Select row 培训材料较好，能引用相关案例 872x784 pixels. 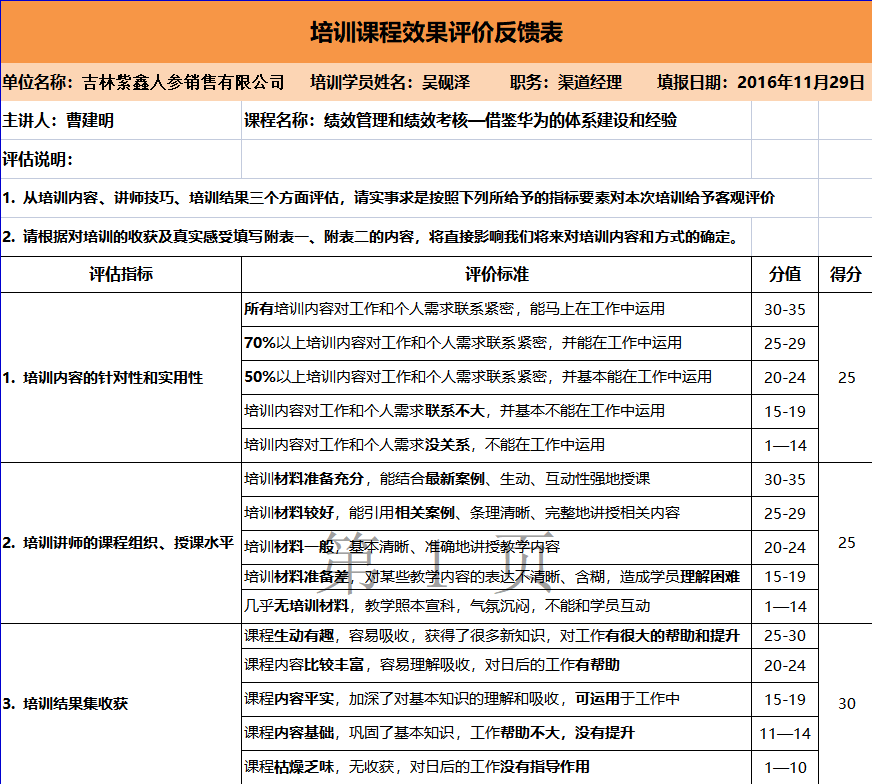click(x=497, y=513)
